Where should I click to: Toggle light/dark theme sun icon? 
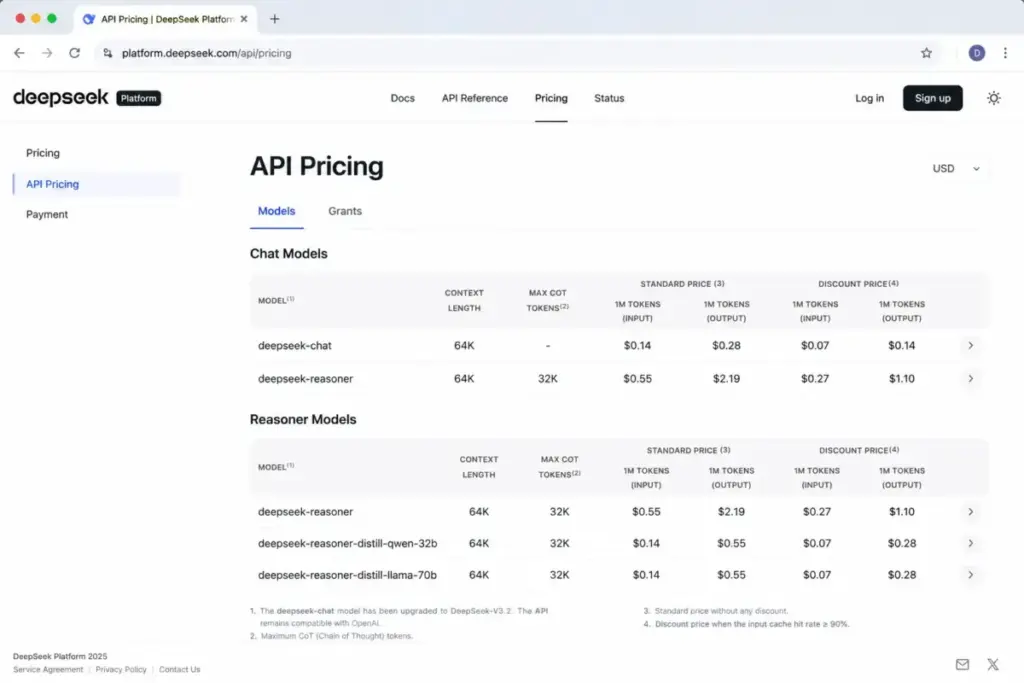pyautogui.click(x=993, y=98)
